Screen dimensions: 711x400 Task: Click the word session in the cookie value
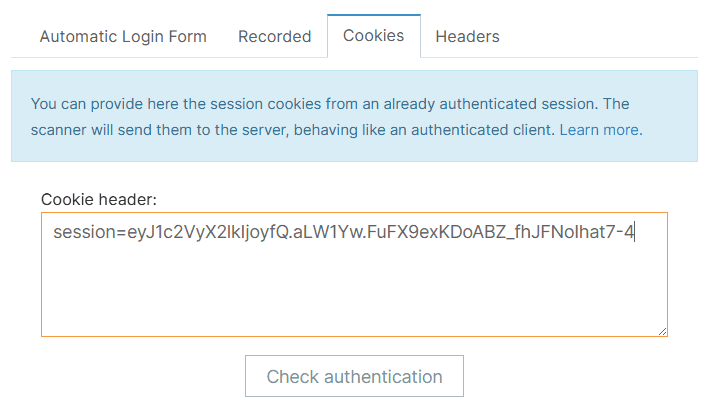(x=84, y=233)
